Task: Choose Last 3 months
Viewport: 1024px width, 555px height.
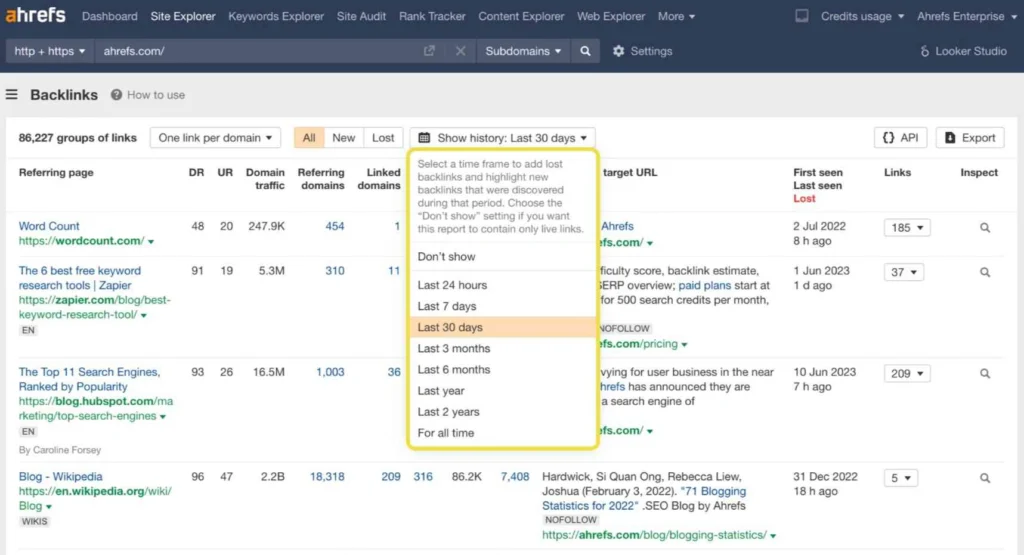Action: click(x=502, y=349)
